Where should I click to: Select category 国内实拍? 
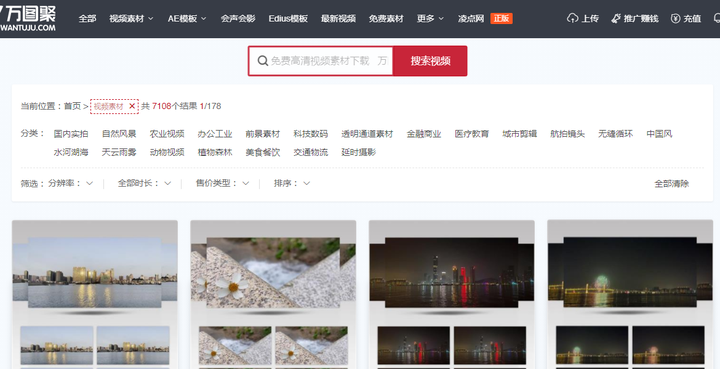[x=71, y=134]
